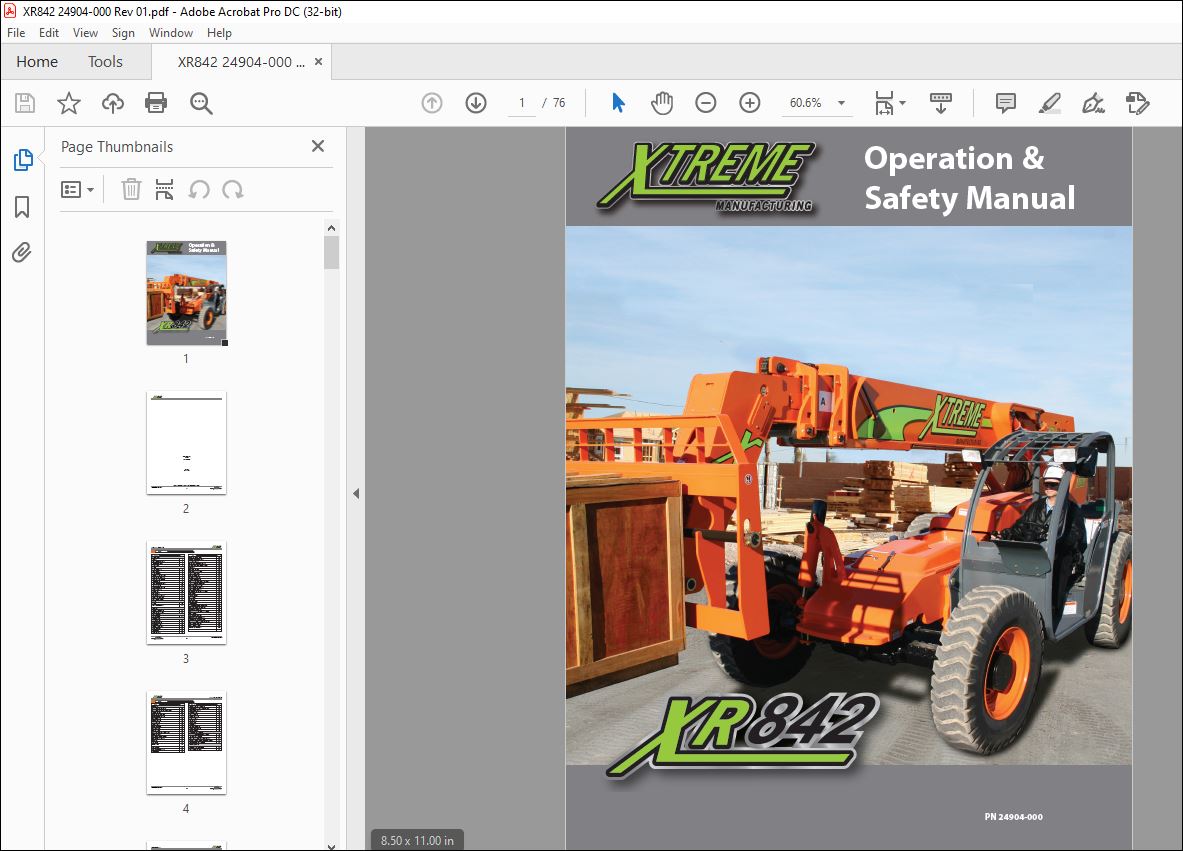Rotate page counterclockwise
Screen dimensions: 1183x851
(x=199, y=189)
